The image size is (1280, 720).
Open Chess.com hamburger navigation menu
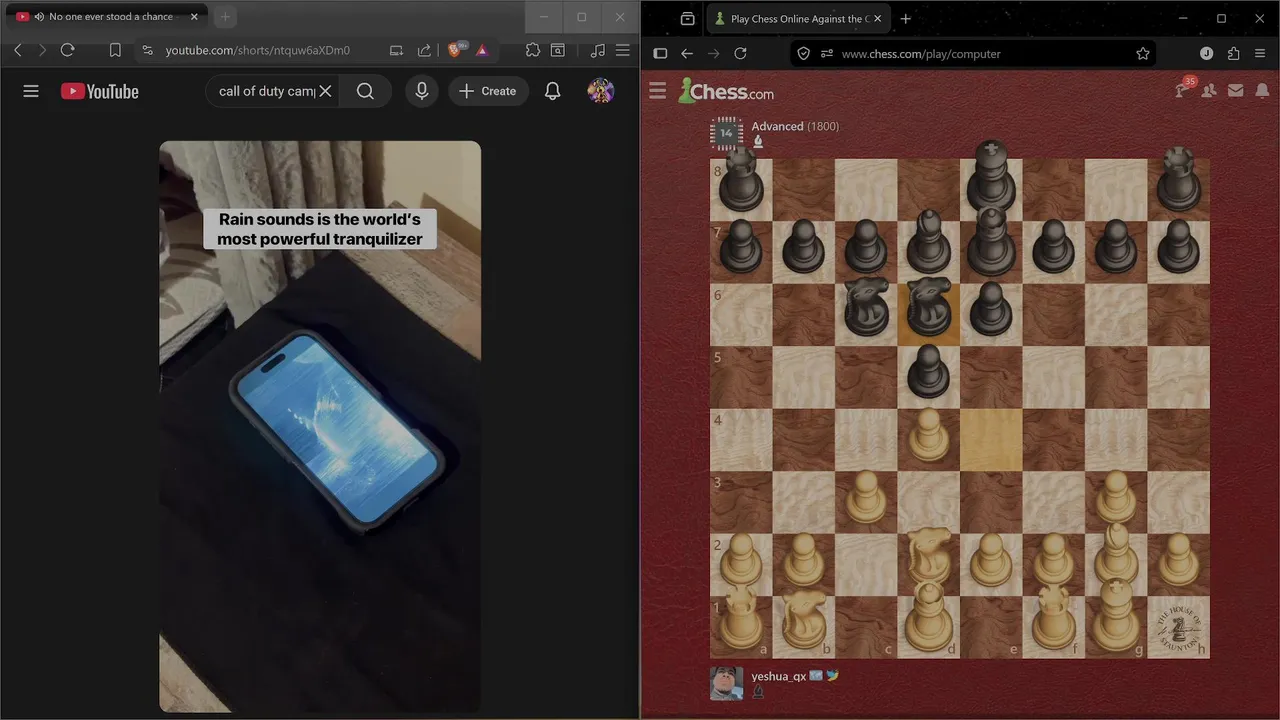(657, 91)
